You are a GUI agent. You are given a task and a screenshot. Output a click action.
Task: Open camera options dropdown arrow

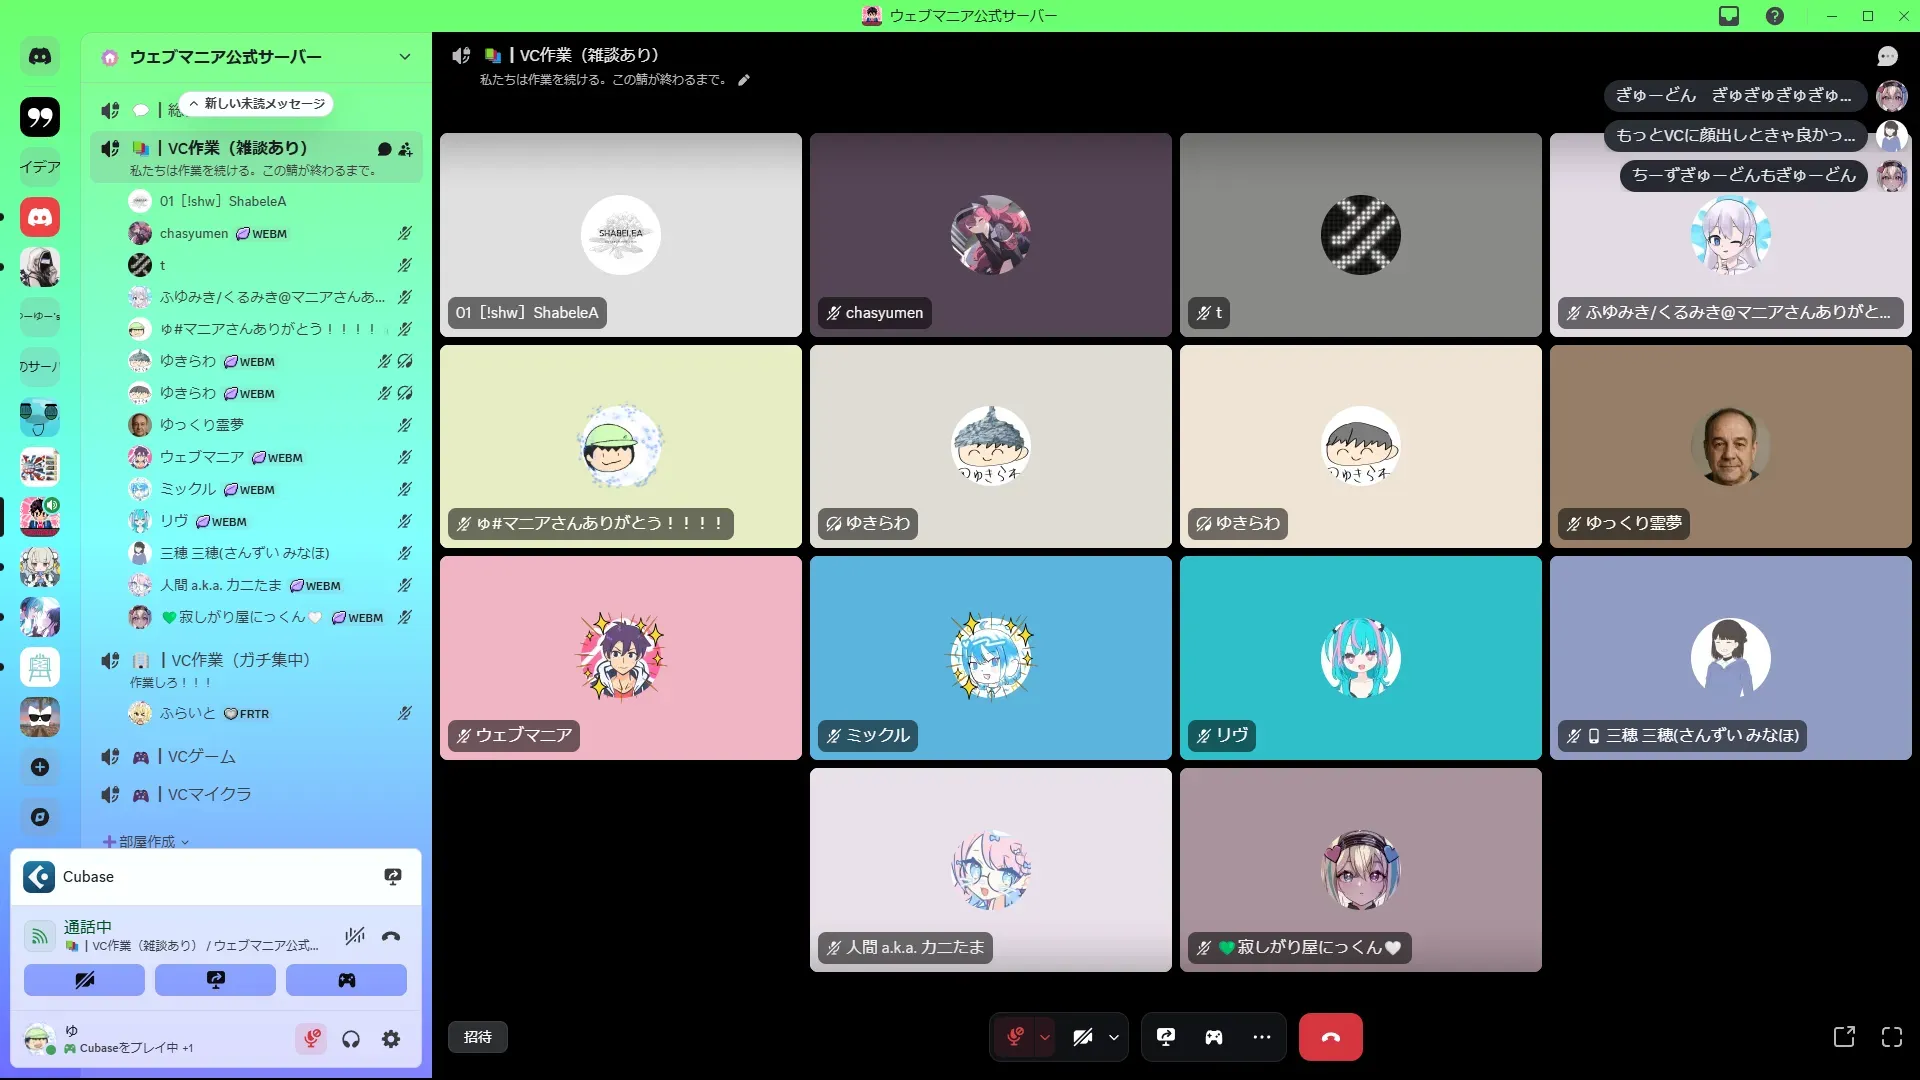tap(1114, 1037)
